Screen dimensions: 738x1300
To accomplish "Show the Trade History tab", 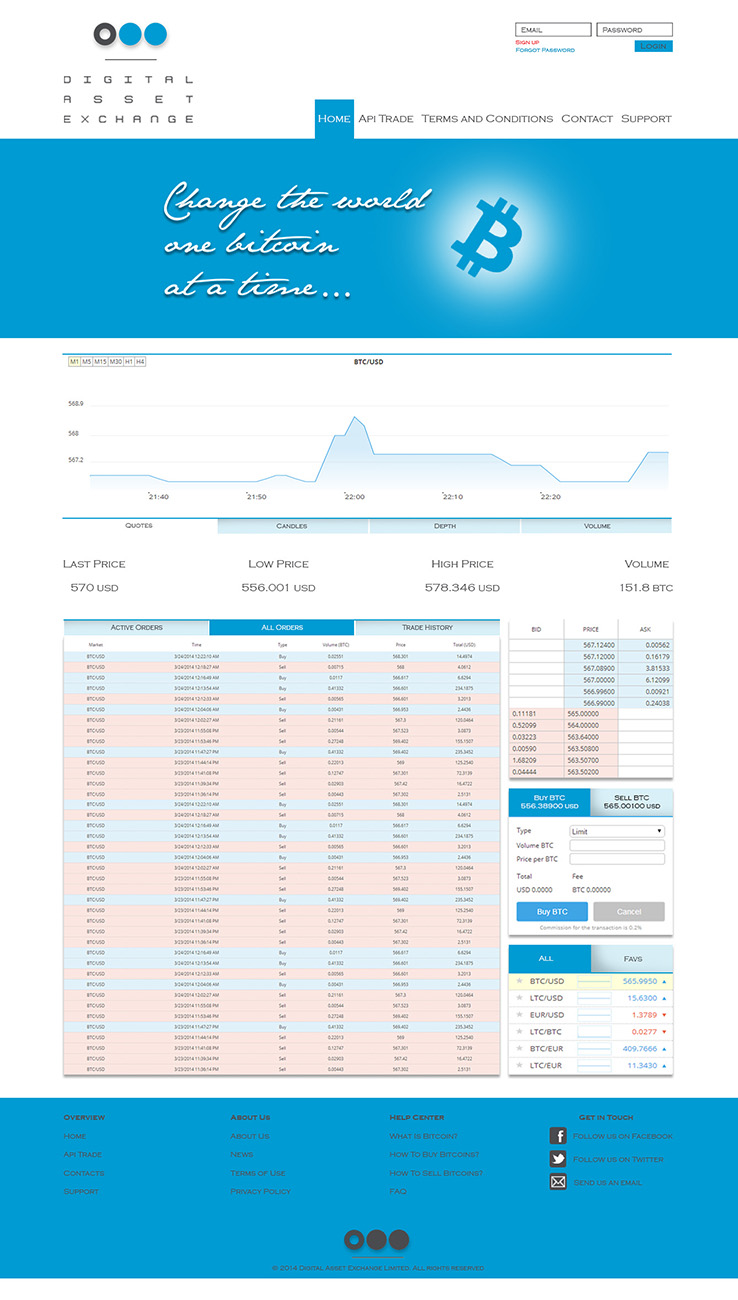I will (x=427, y=627).
